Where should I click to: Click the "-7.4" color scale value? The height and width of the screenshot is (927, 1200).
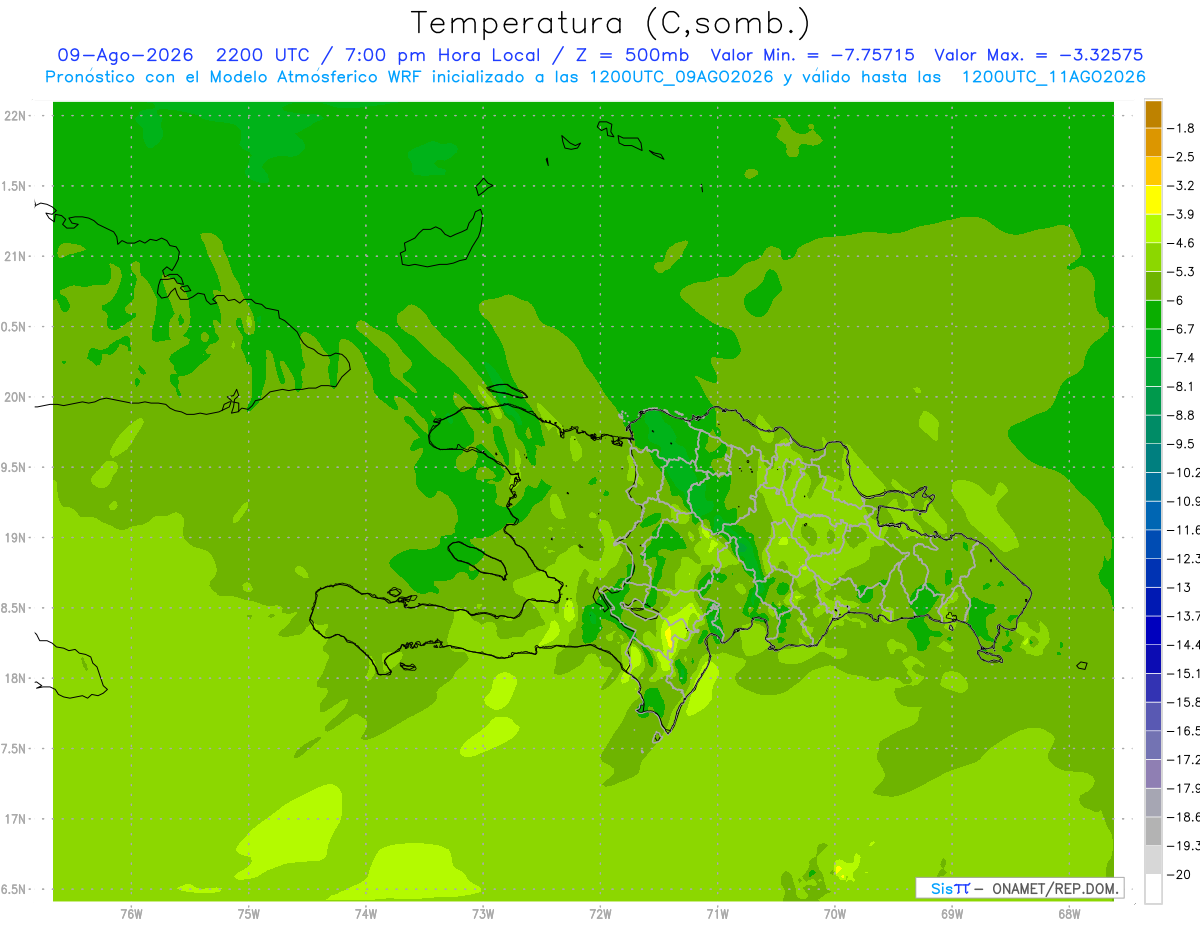coord(1182,357)
